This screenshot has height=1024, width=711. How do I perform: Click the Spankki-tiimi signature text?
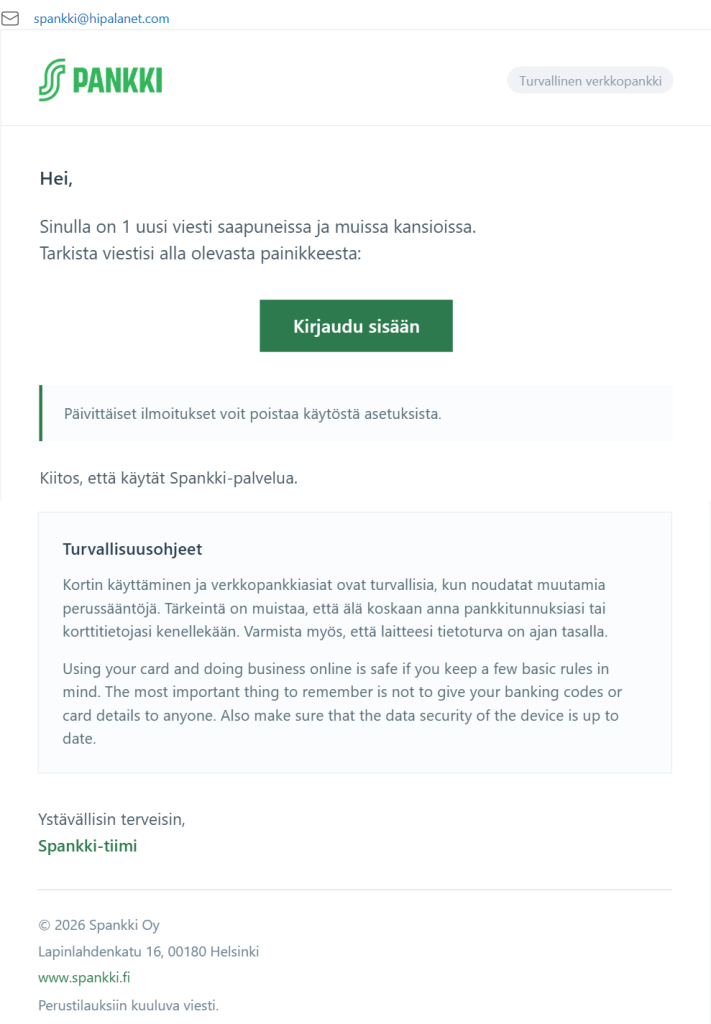click(x=87, y=846)
